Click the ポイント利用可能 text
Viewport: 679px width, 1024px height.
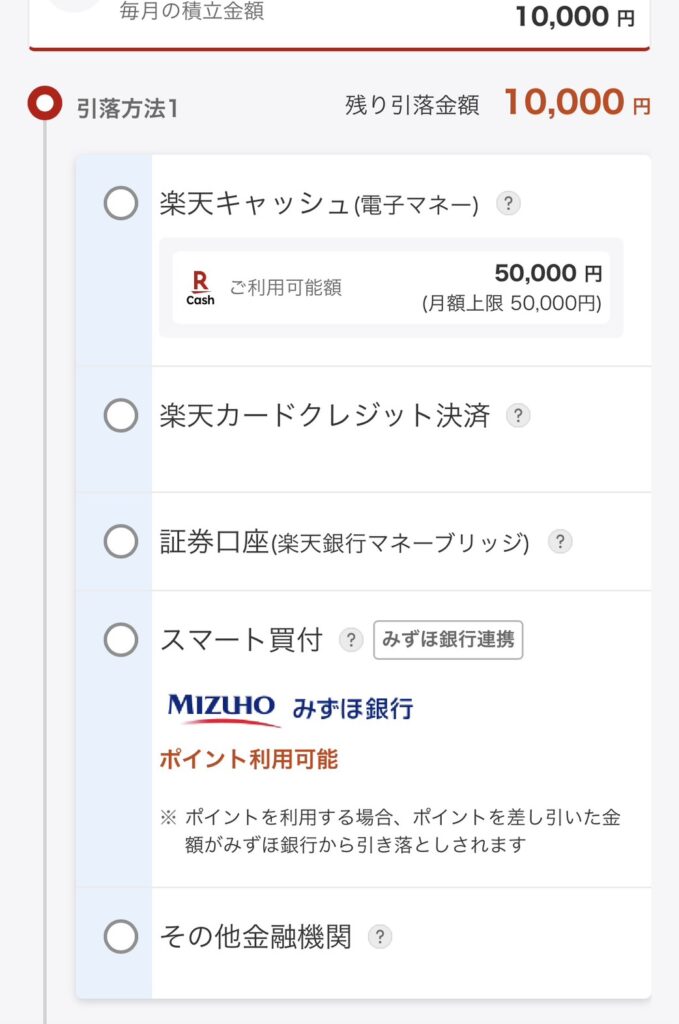[x=249, y=759]
